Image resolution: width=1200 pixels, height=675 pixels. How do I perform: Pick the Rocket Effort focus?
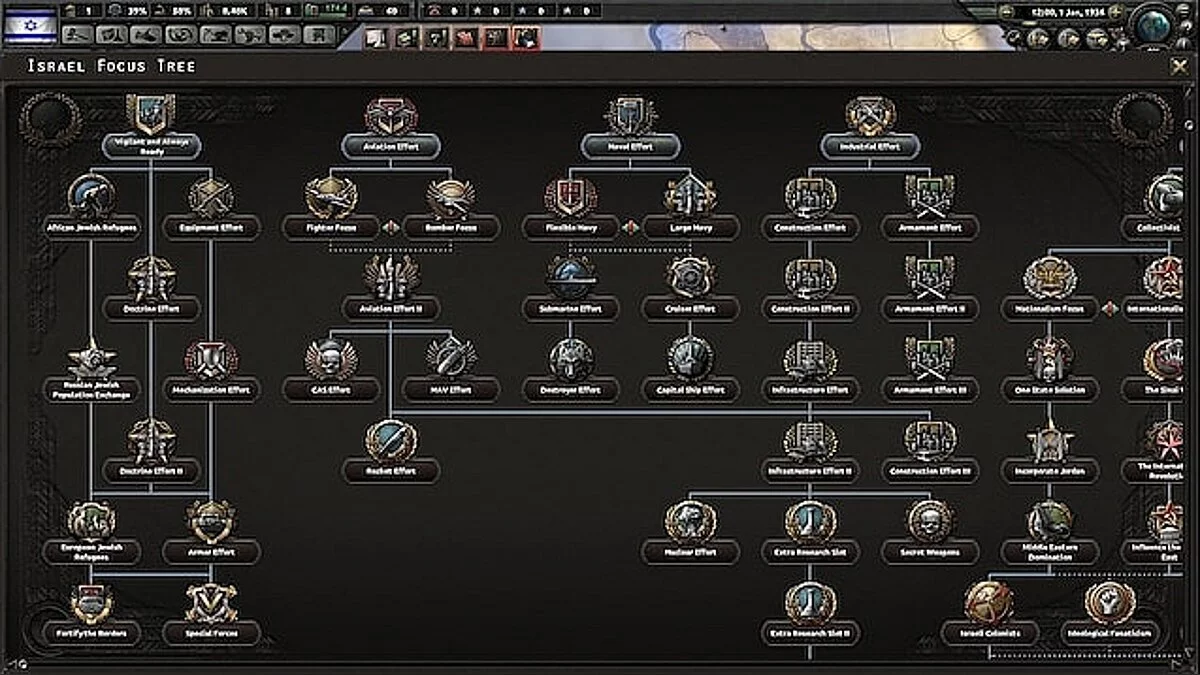point(390,442)
